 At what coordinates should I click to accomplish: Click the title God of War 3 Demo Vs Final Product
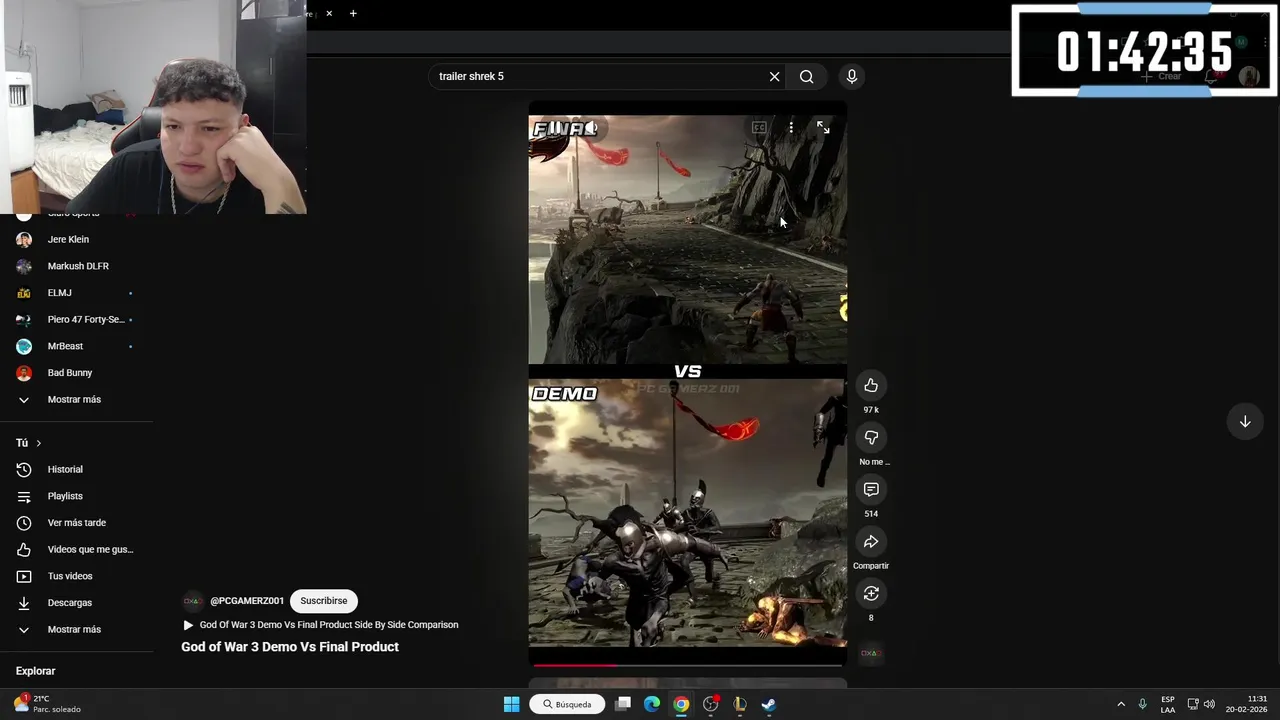click(x=290, y=647)
